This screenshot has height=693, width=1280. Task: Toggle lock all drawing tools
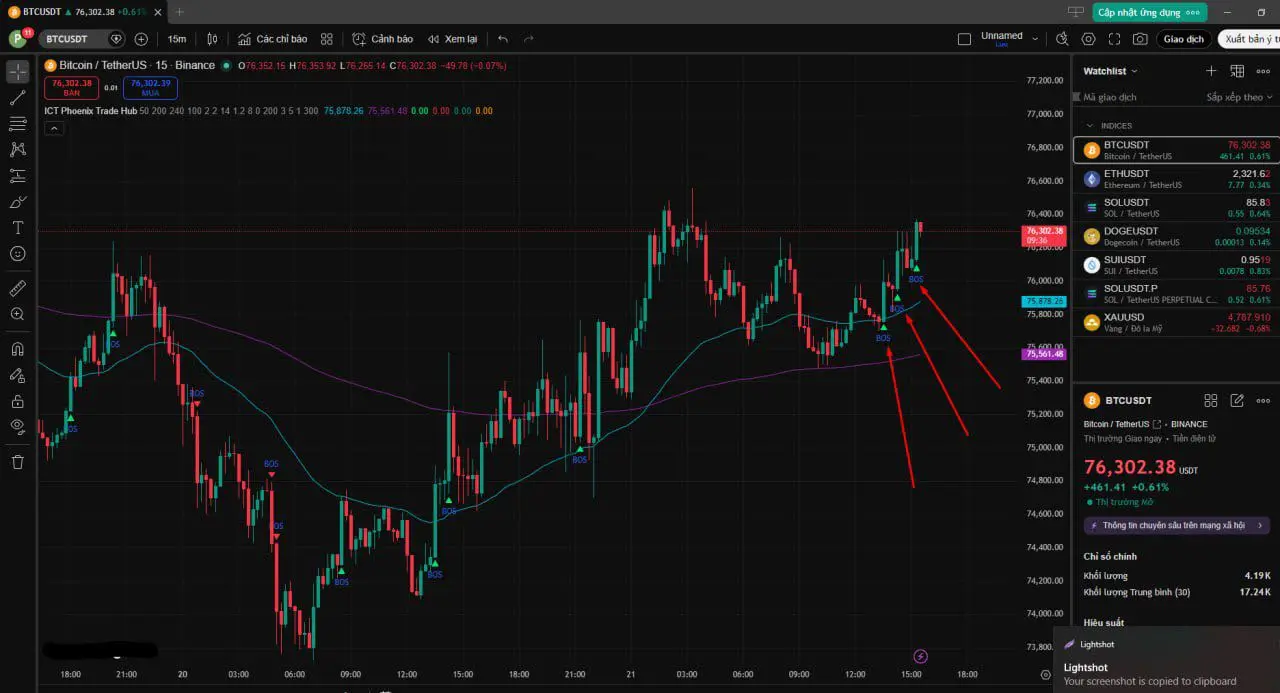pyautogui.click(x=17, y=401)
